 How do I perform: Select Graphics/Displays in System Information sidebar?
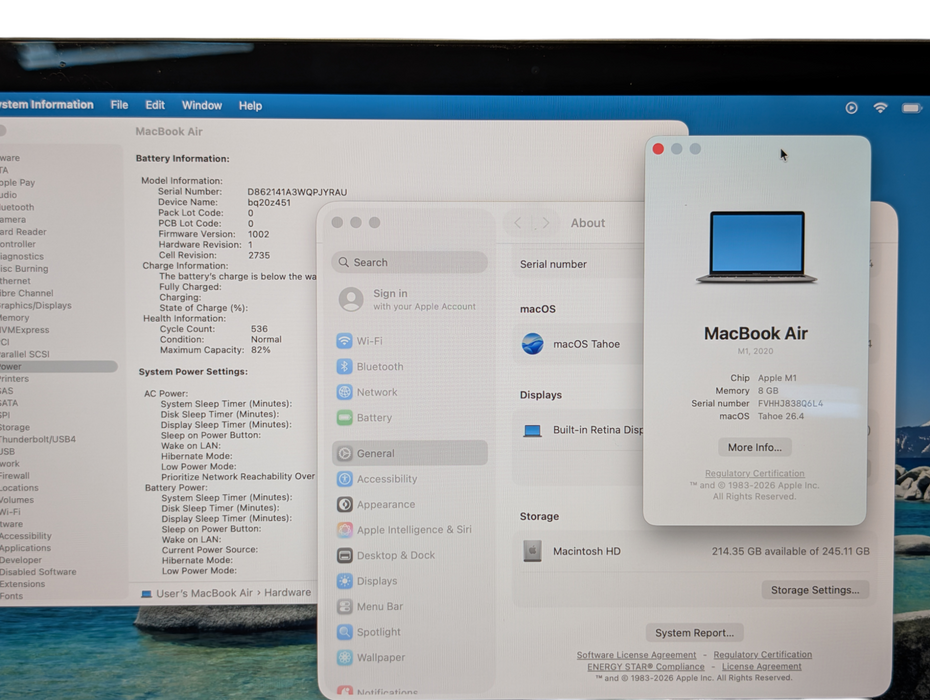36,306
